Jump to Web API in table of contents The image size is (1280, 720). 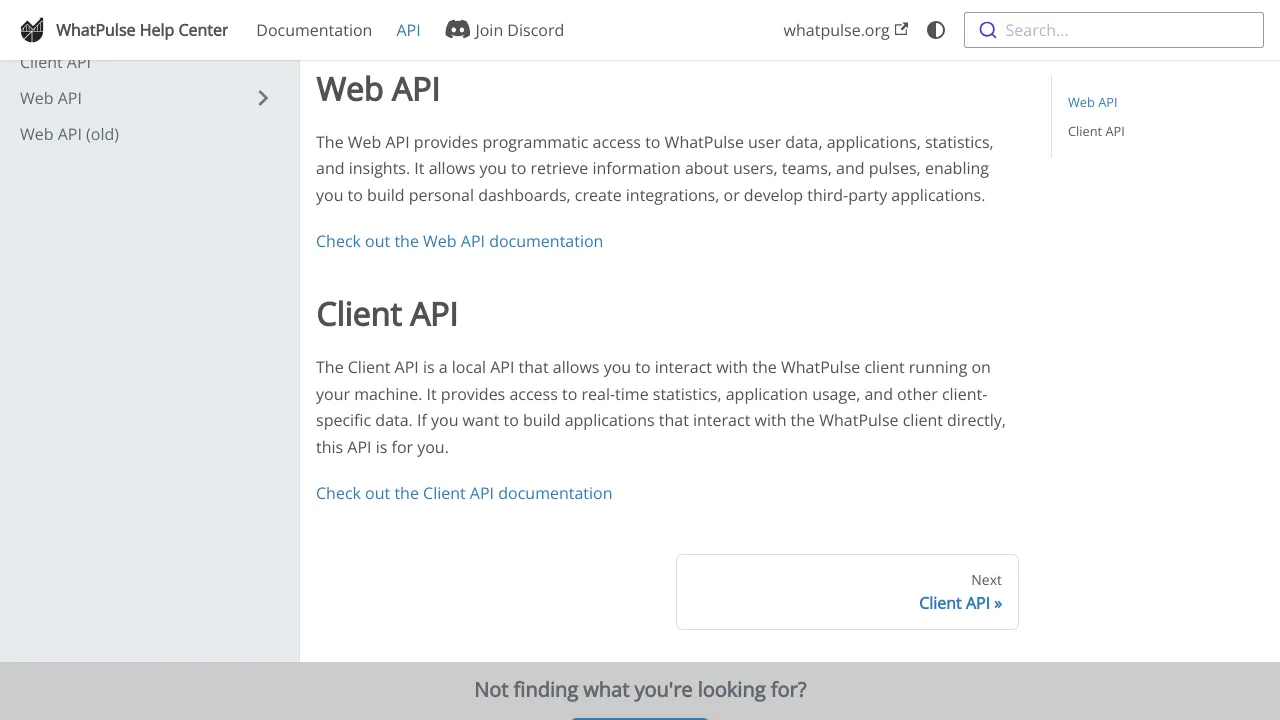coord(1092,102)
